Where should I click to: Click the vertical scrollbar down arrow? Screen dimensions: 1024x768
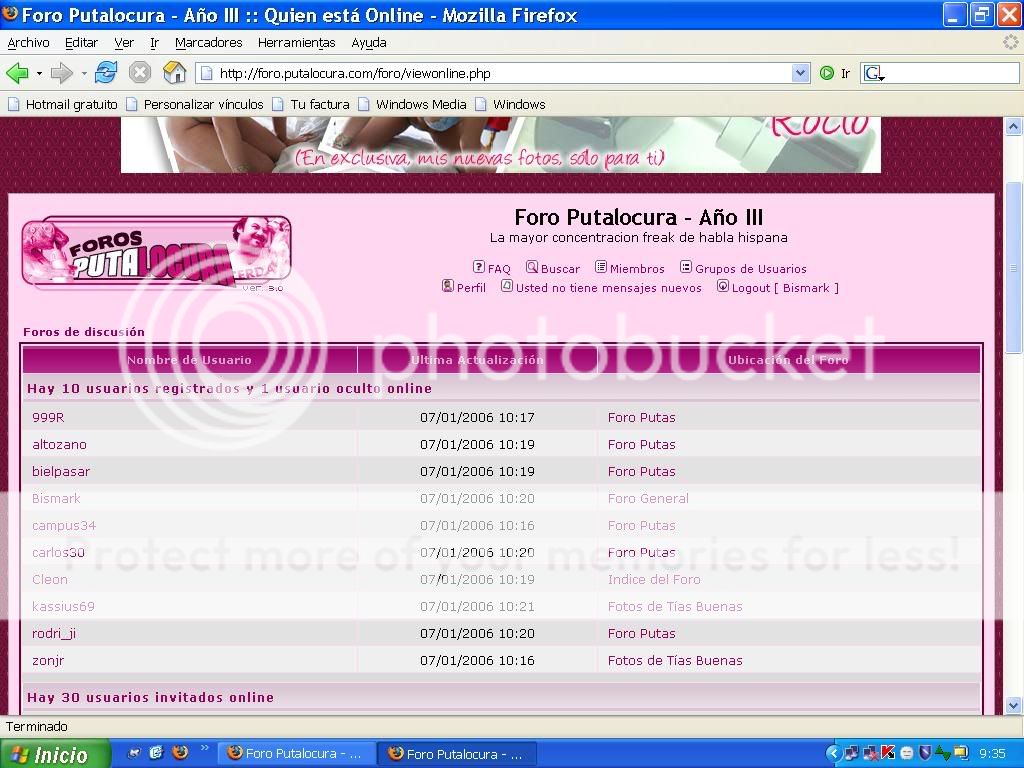click(x=1014, y=705)
